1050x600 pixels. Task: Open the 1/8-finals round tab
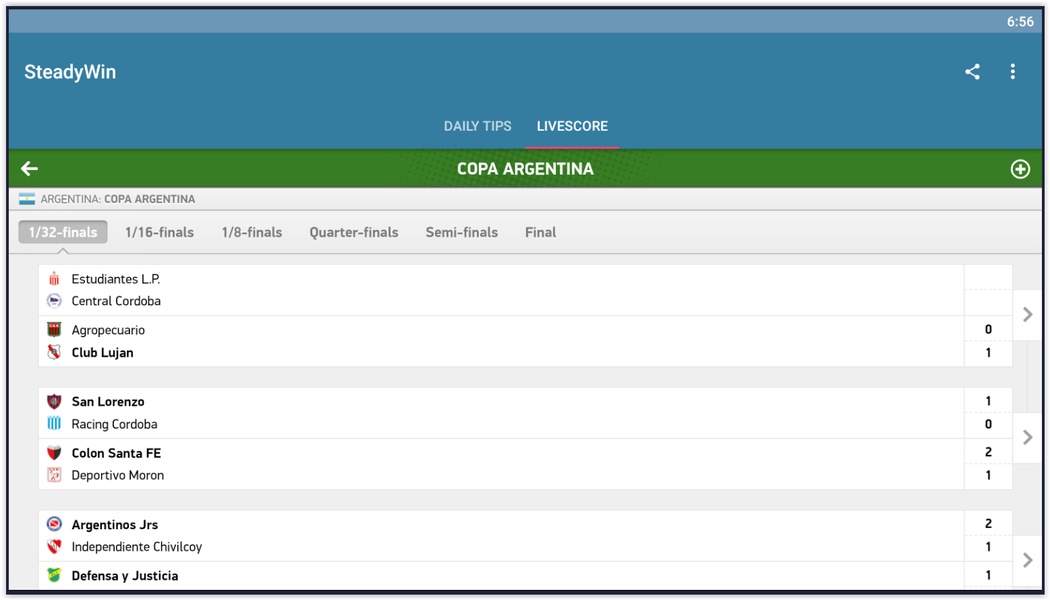(x=252, y=232)
